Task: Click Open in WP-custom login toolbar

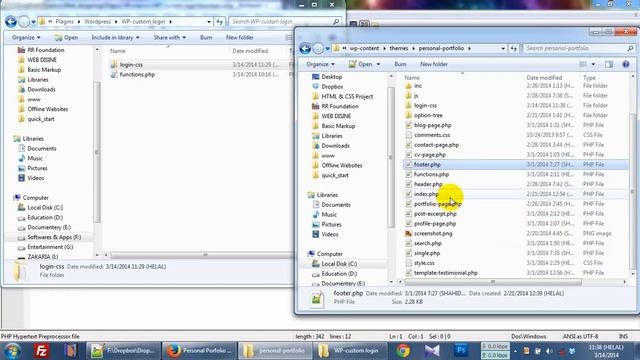Action: (x=67, y=37)
